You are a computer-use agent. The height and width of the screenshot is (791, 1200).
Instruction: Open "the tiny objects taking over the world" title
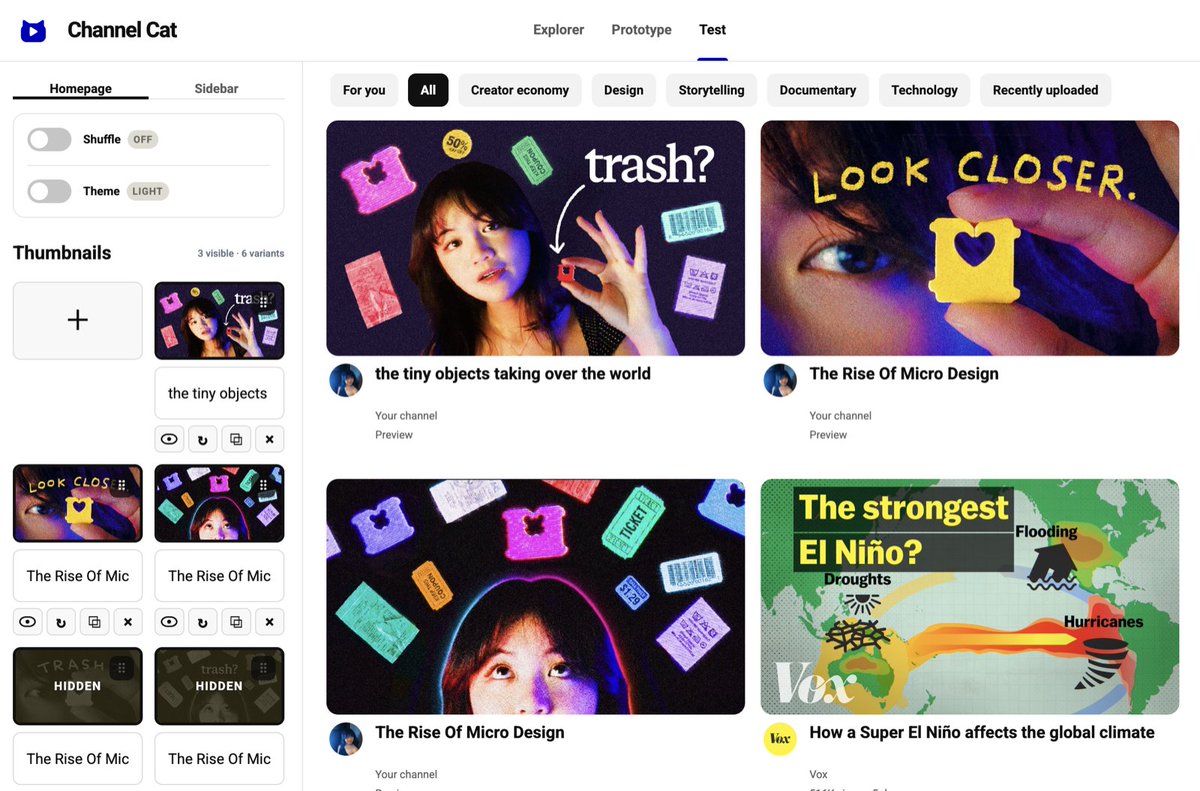(x=513, y=374)
